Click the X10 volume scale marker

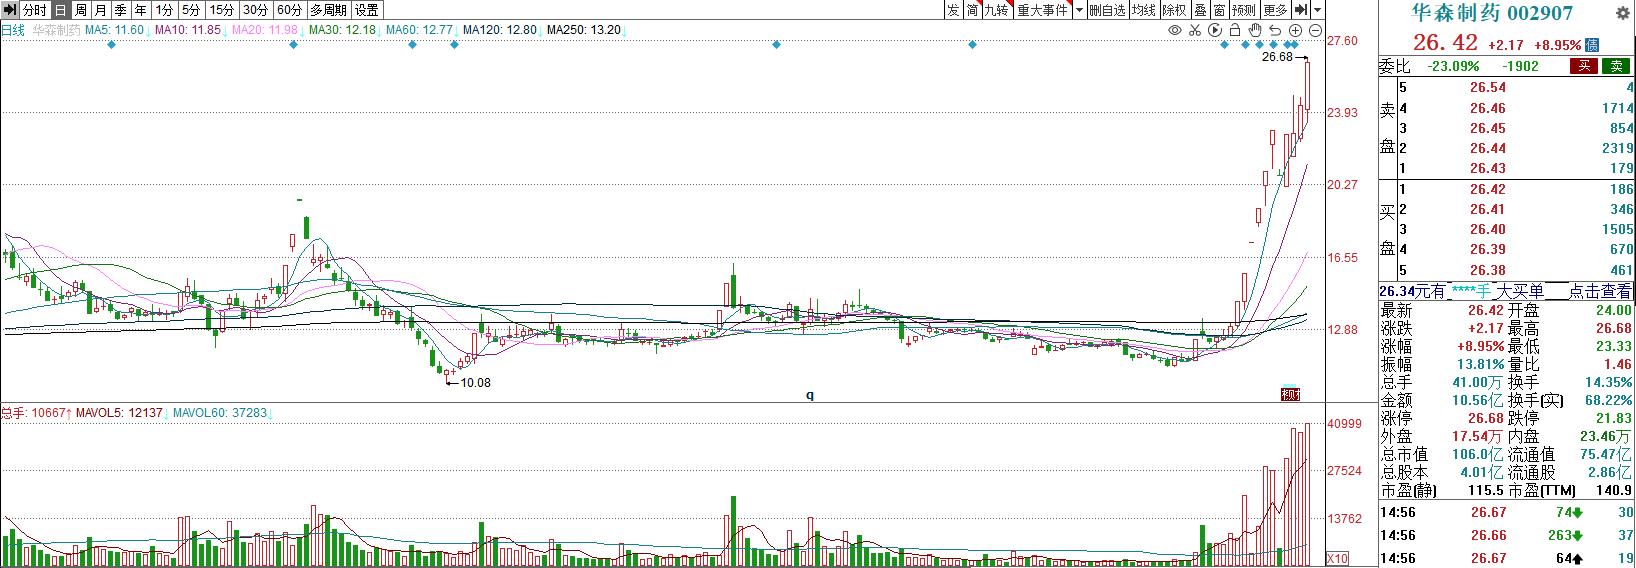tap(1336, 558)
